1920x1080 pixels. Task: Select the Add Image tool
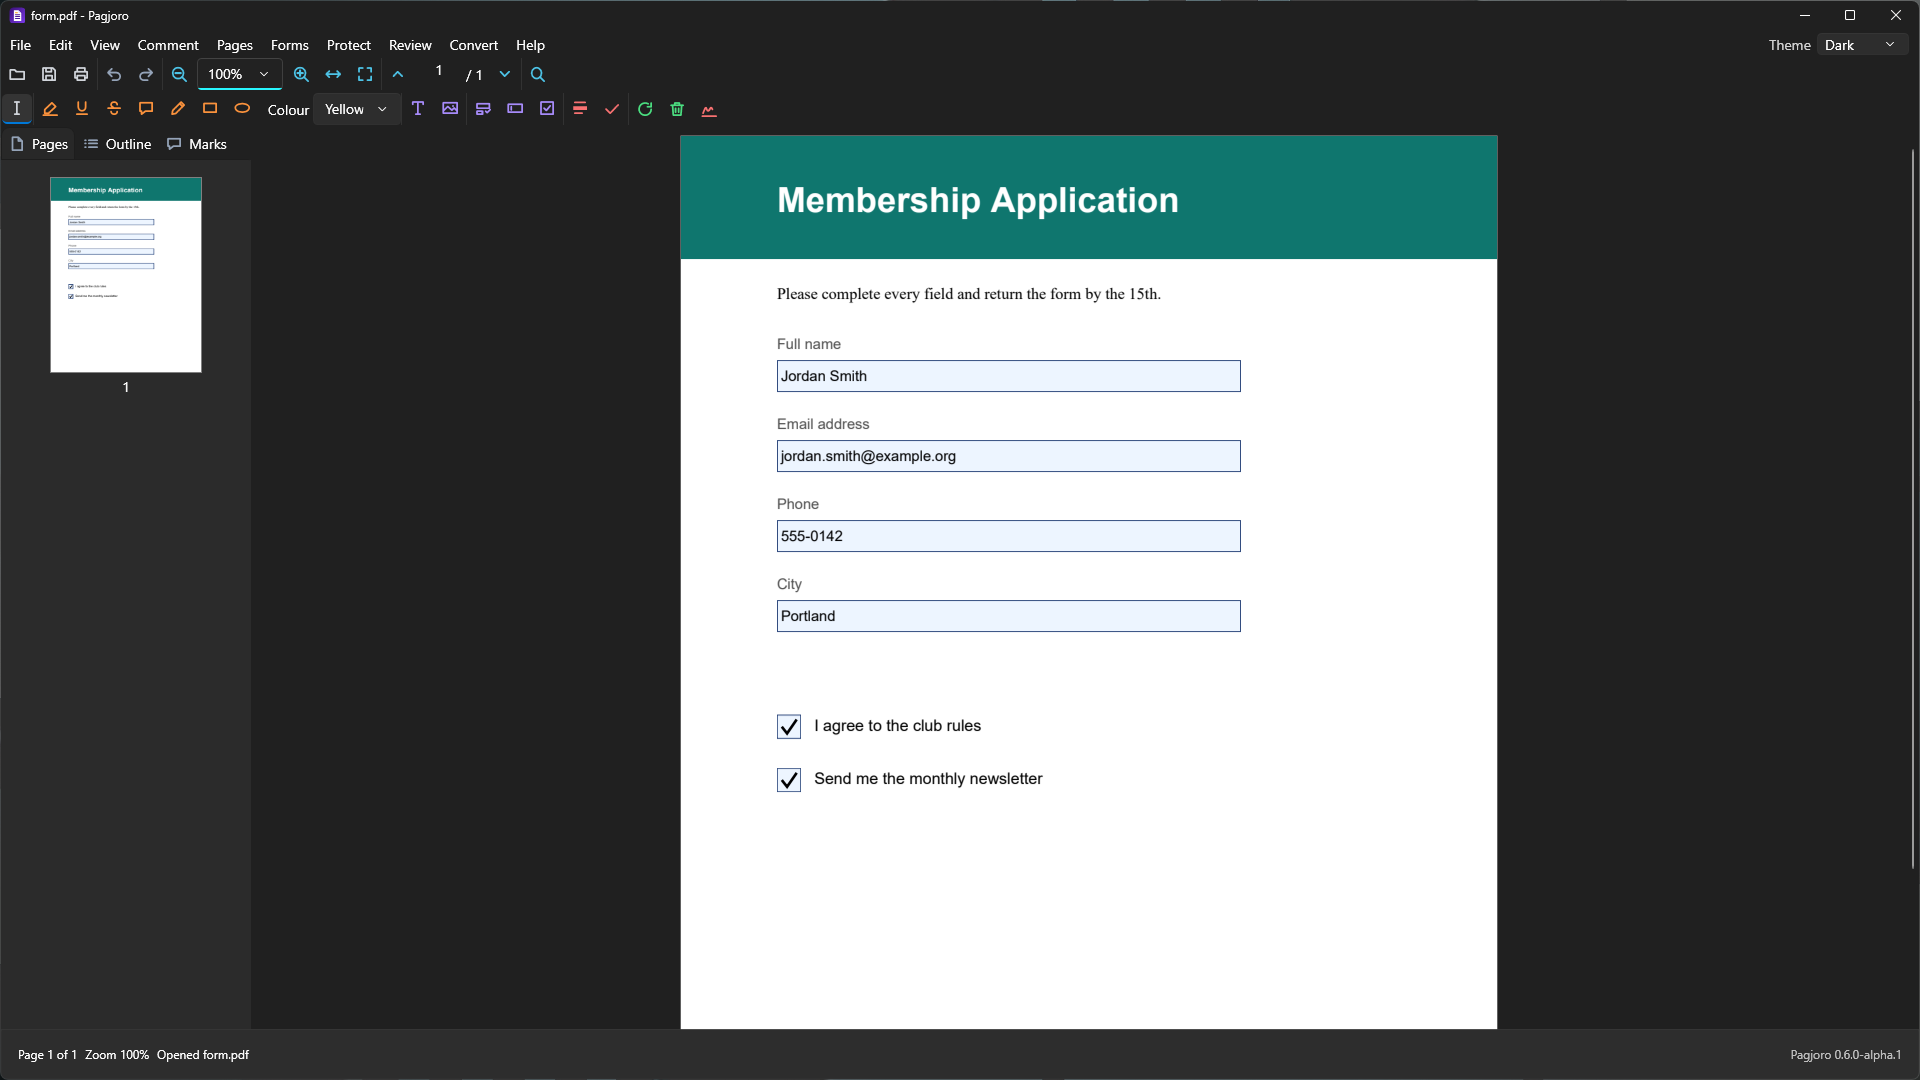point(450,109)
